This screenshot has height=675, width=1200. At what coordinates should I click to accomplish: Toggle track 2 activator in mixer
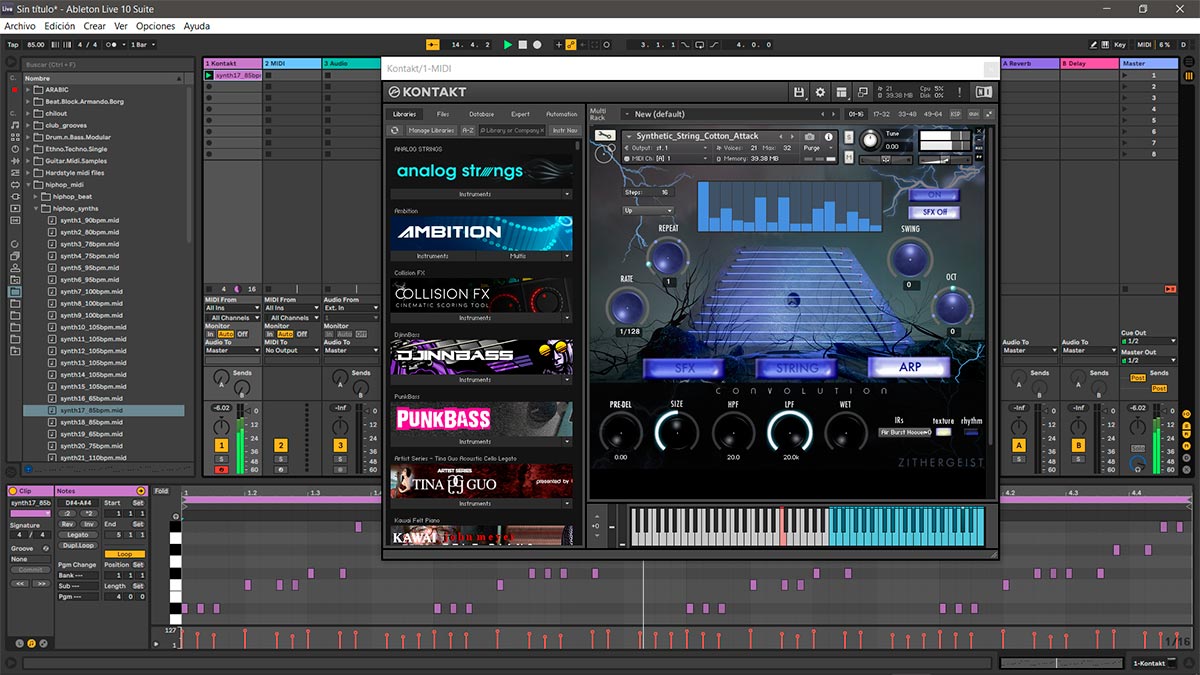pyautogui.click(x=280, y=445)
